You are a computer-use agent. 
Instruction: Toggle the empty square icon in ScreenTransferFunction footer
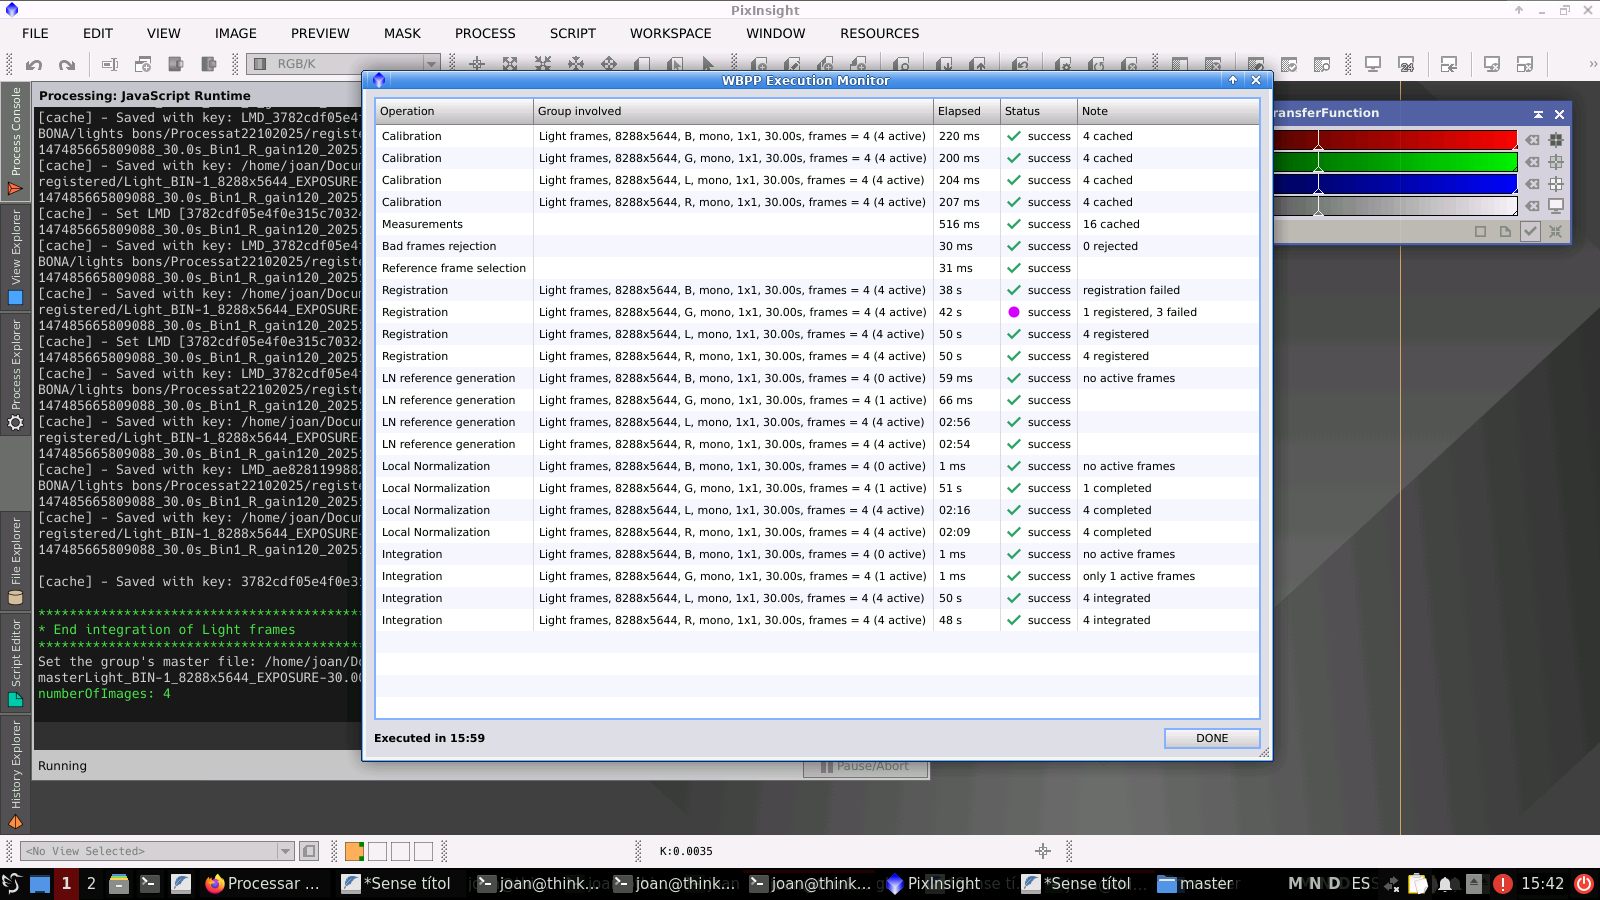[x=1480, y=231]
